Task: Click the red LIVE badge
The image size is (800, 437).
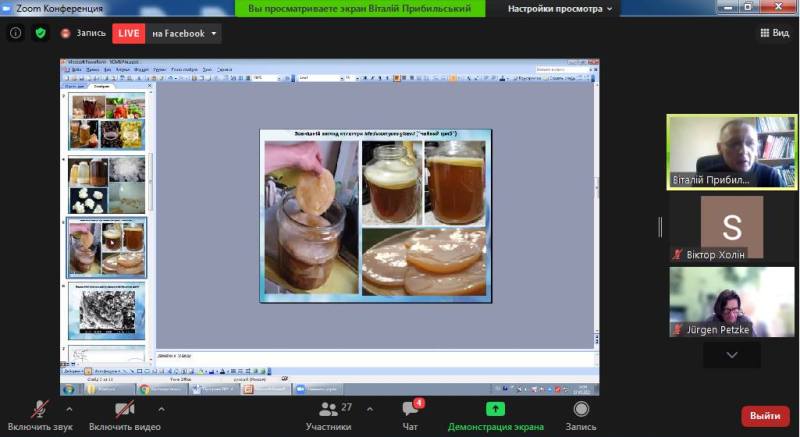Action: click(x=128, y=33)
